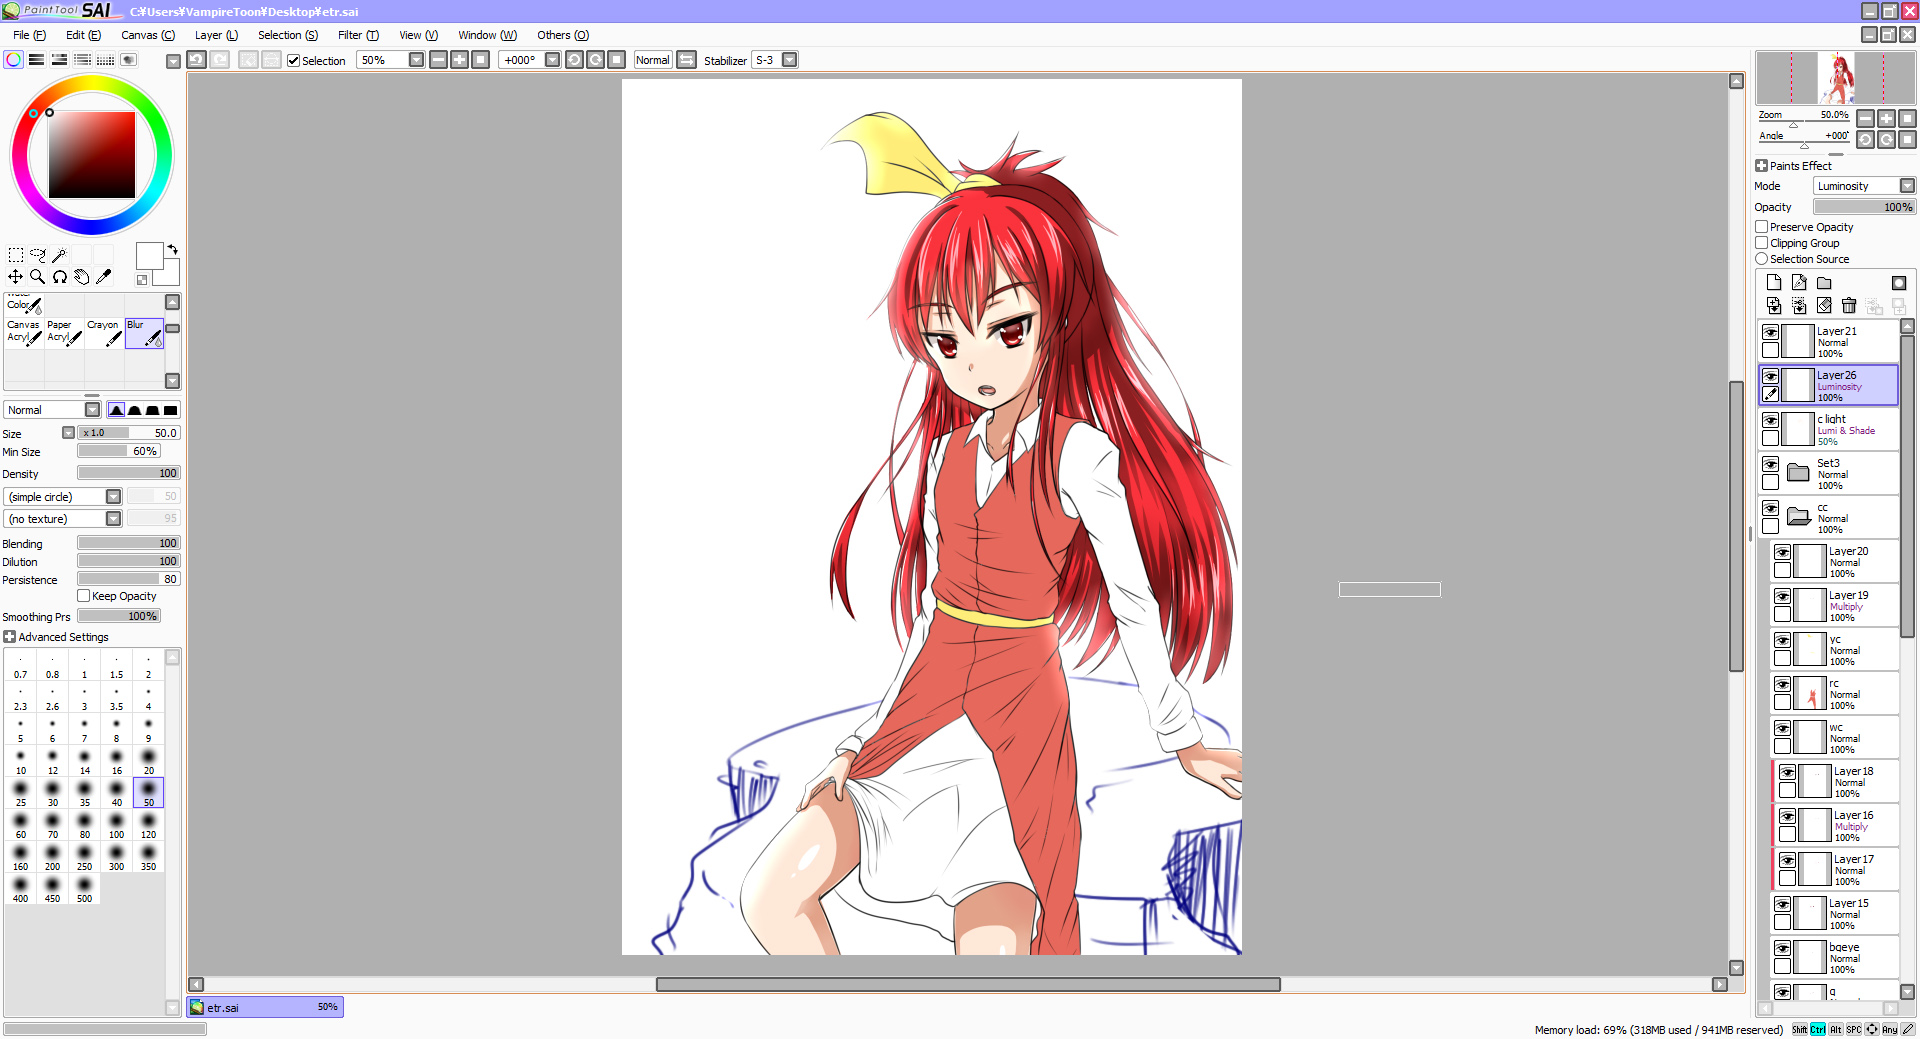Toggle visibility of Layer20
This screenshot has width=1920, height=1039.
(1782, 552)
